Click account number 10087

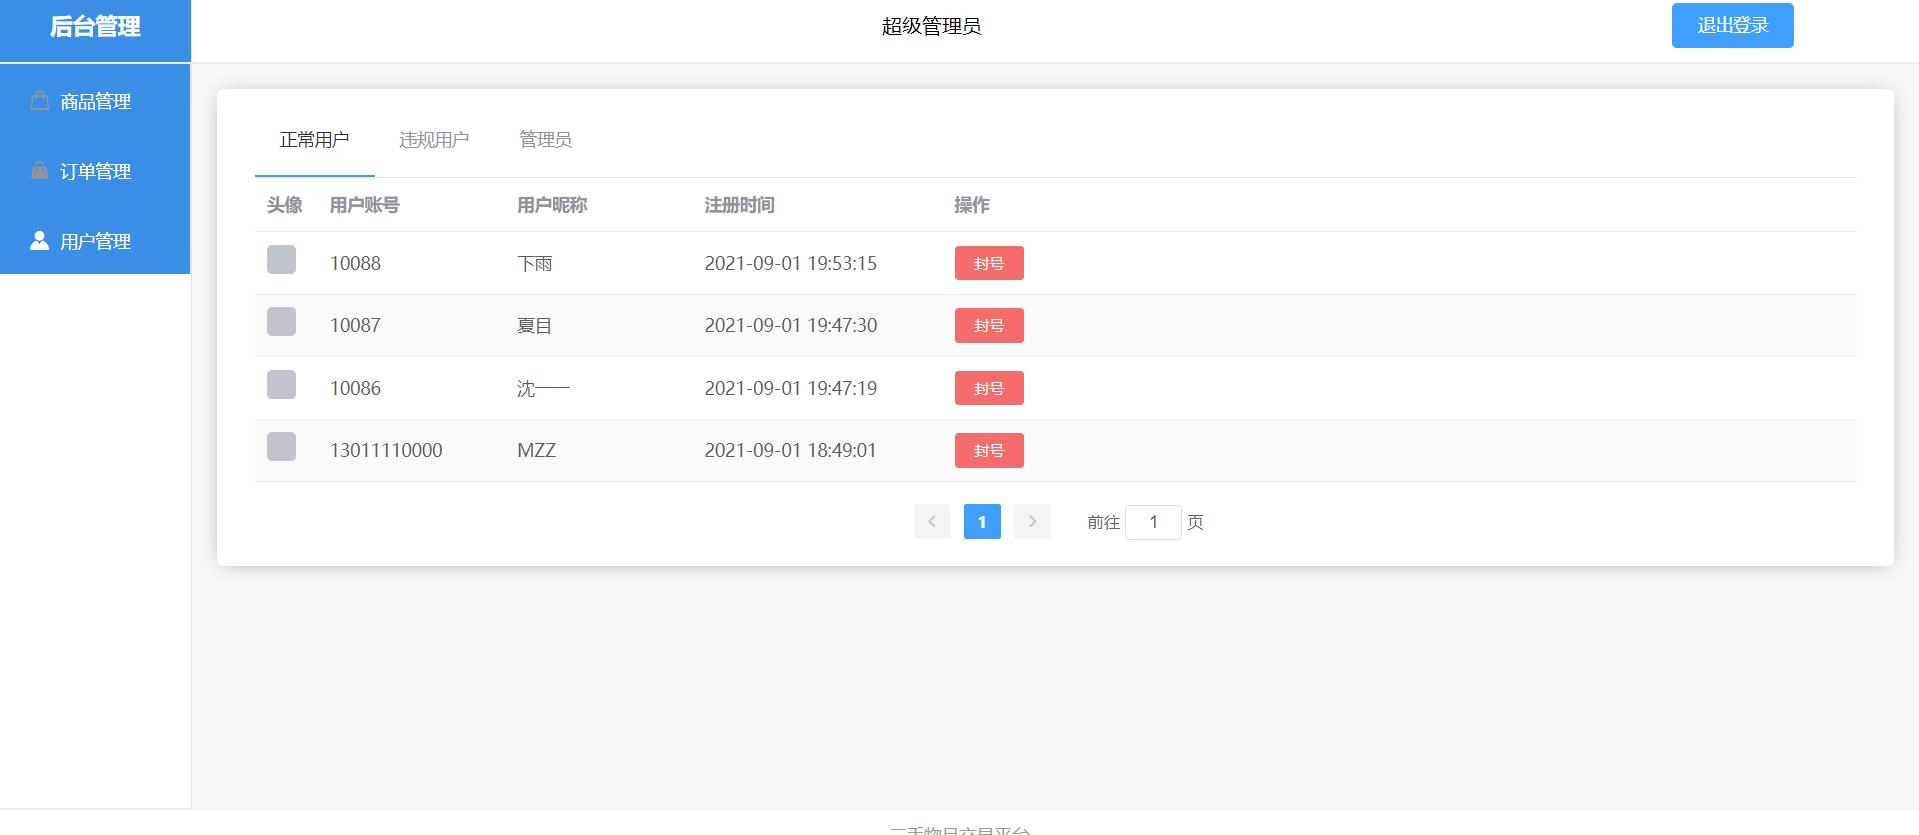[x=355, y=325]
